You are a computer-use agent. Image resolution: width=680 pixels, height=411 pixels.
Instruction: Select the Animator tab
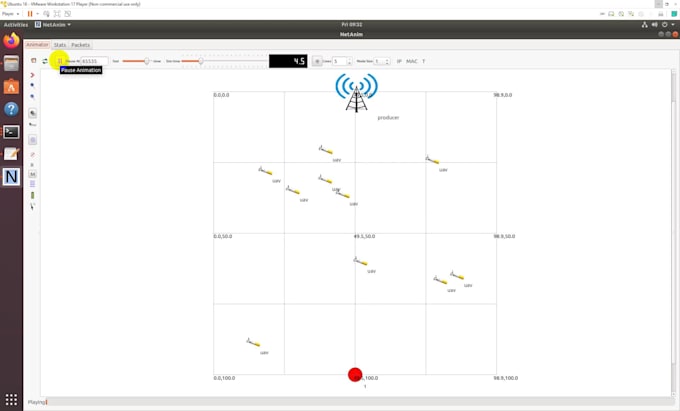(x=37, y=45)
